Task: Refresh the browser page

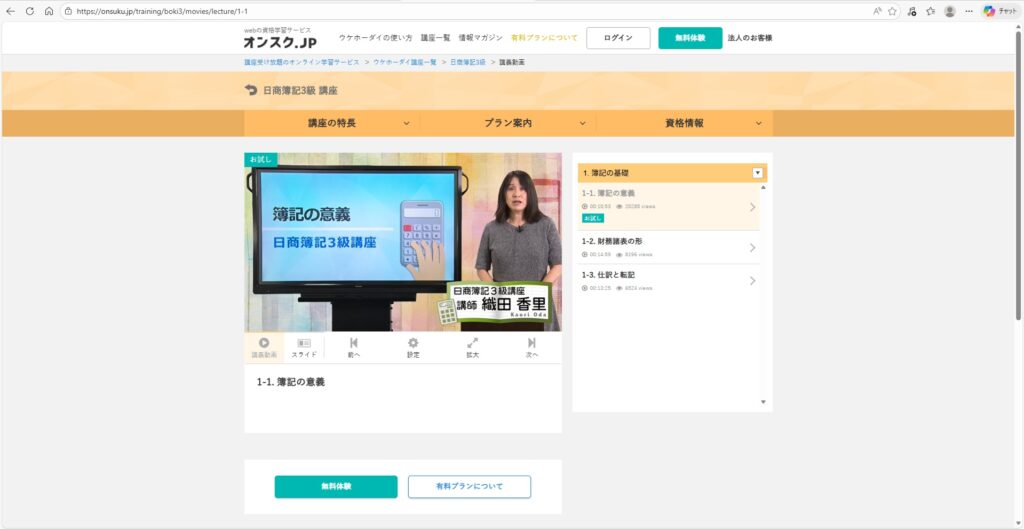Action: point(30,11)
